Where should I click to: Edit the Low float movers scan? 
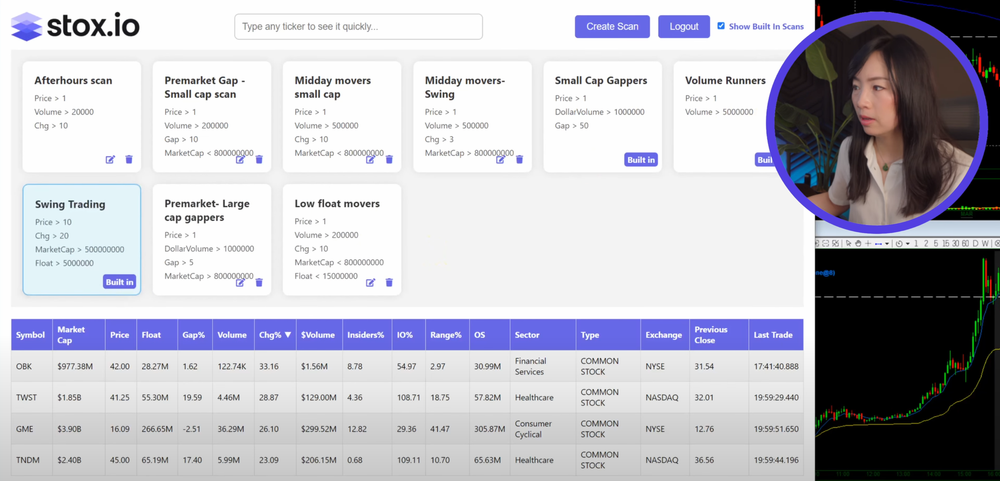371,283
